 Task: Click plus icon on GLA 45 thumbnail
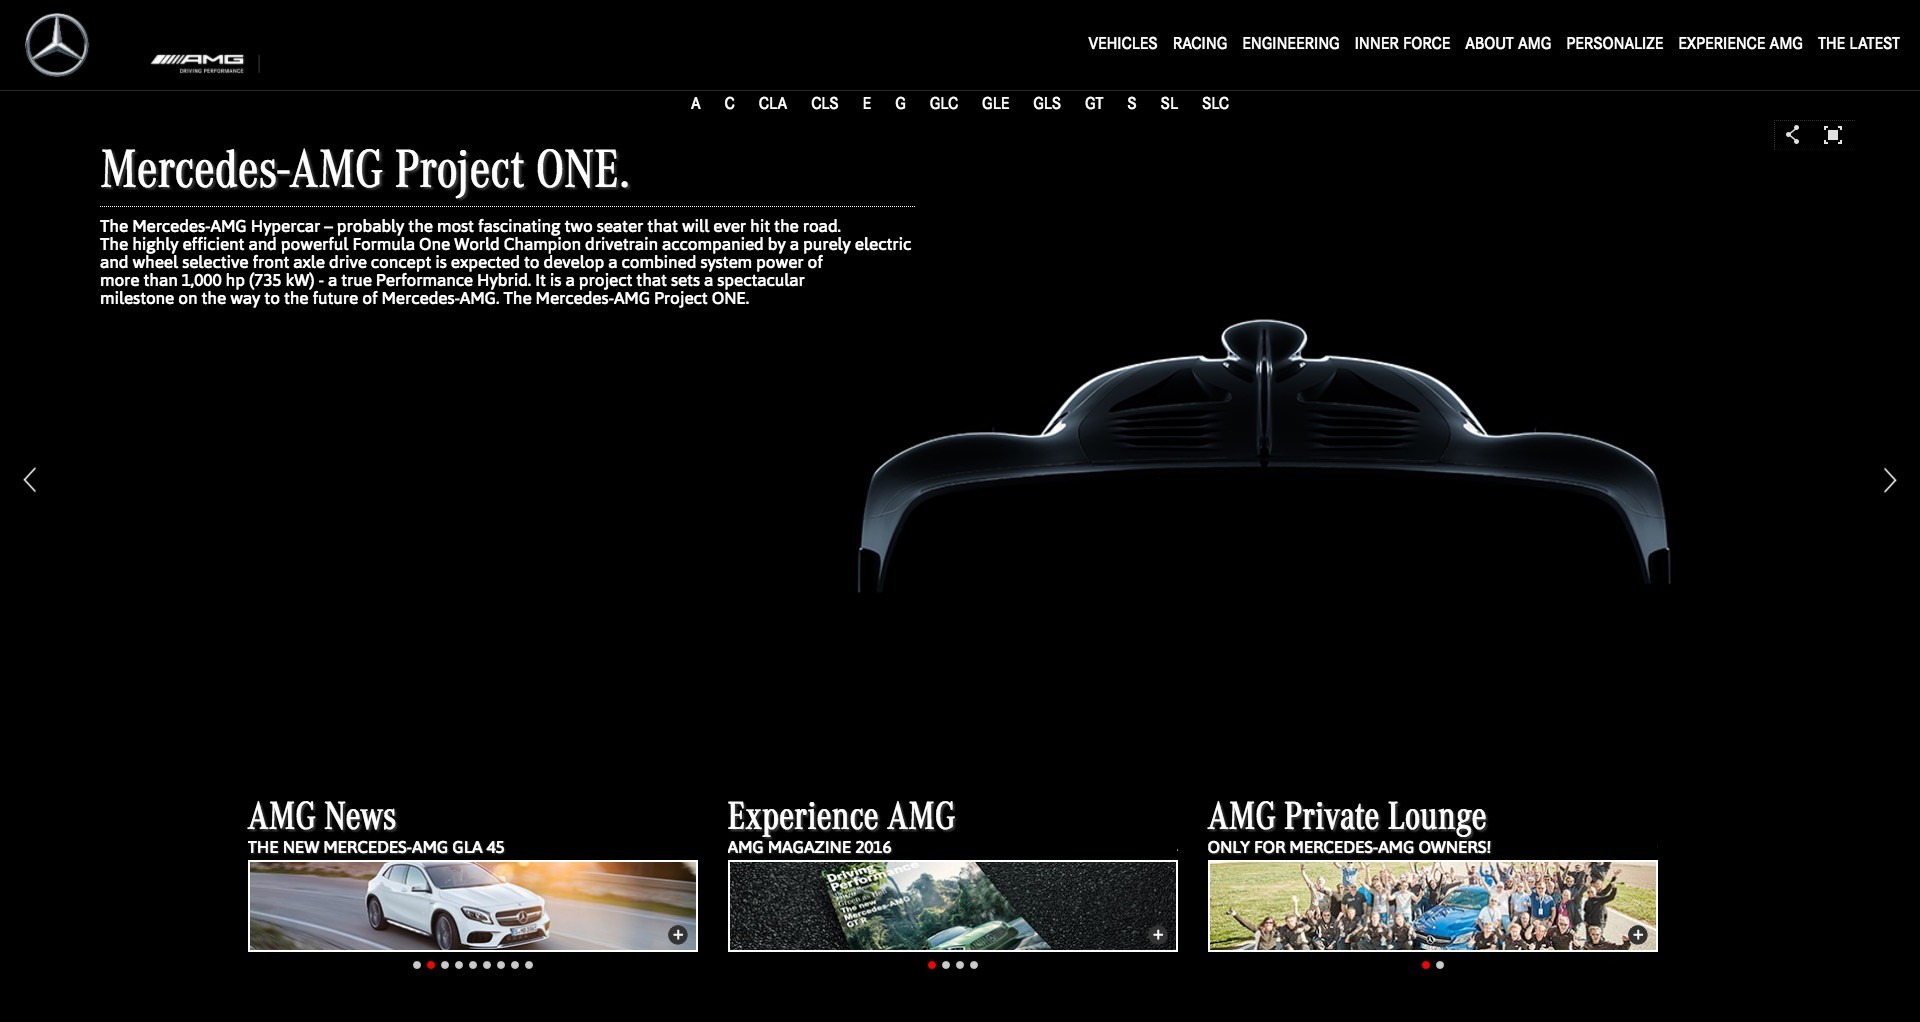click(x=678, y=935)
